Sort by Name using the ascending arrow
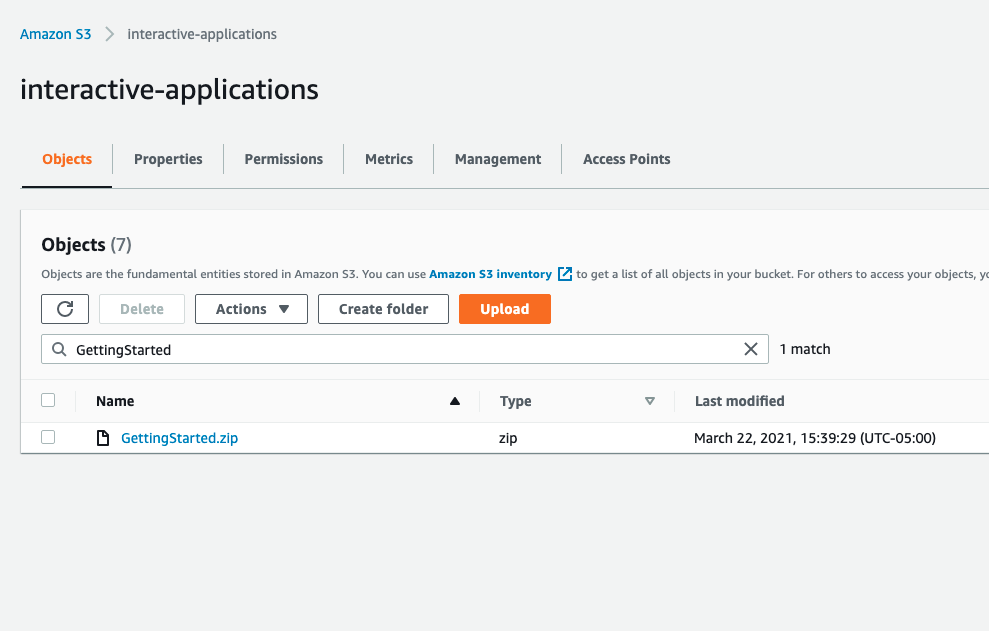The image size is (989, 631). (455, 401)
